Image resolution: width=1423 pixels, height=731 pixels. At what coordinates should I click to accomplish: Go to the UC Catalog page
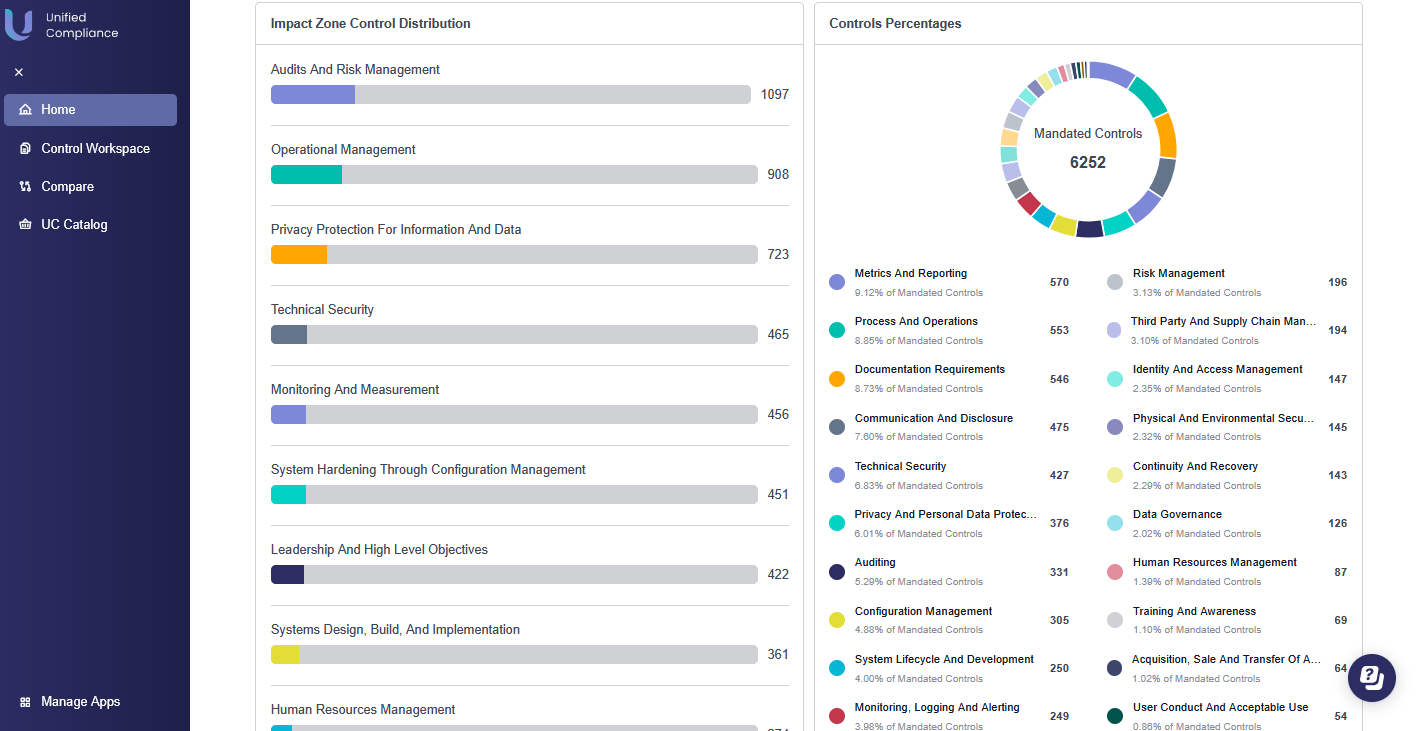[74, 225]
